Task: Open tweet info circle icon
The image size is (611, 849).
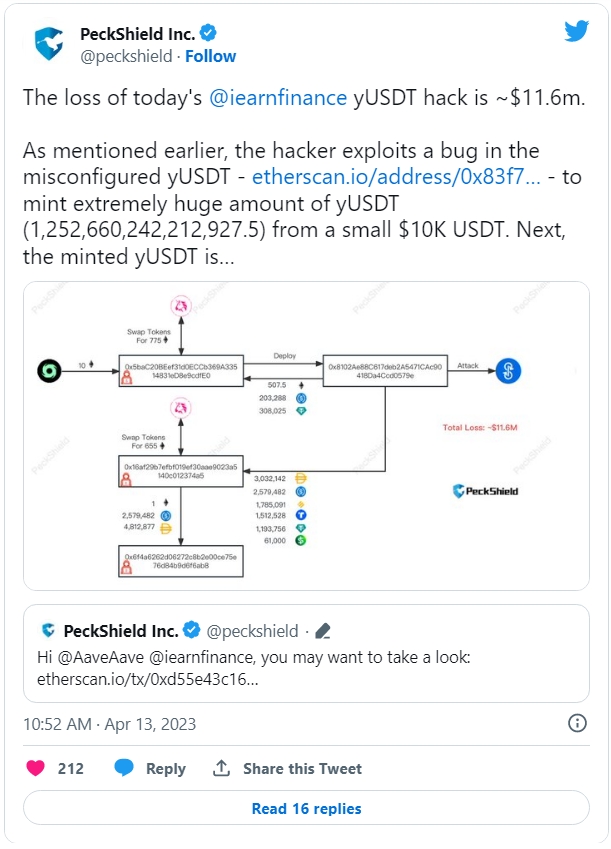Action: (577, 723)
